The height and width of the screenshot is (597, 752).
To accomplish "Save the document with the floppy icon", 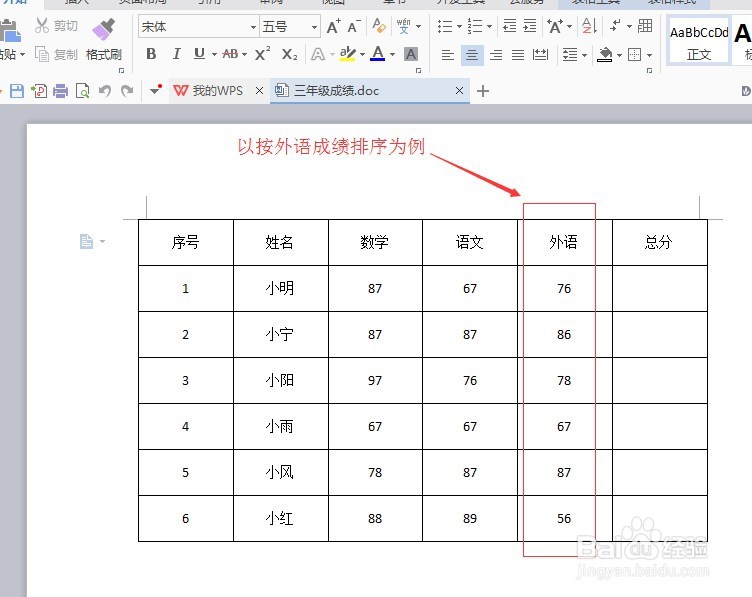I will [x=17, y=91].
